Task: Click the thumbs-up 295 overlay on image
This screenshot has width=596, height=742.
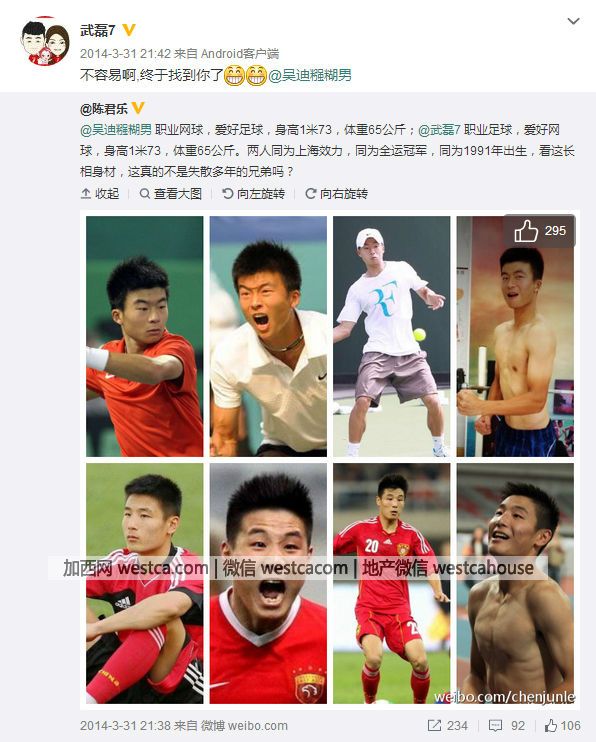Action: (540, 231)
